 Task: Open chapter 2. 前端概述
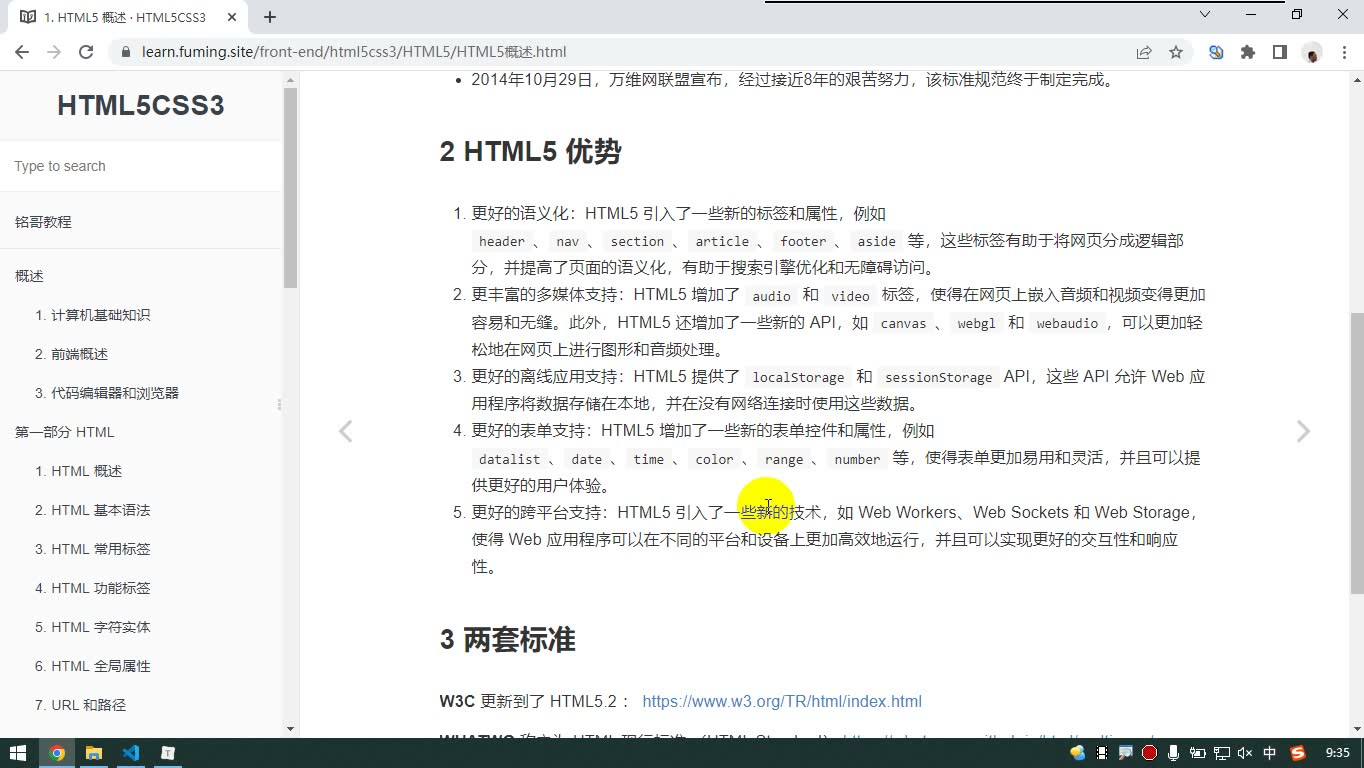click(71, 354)
